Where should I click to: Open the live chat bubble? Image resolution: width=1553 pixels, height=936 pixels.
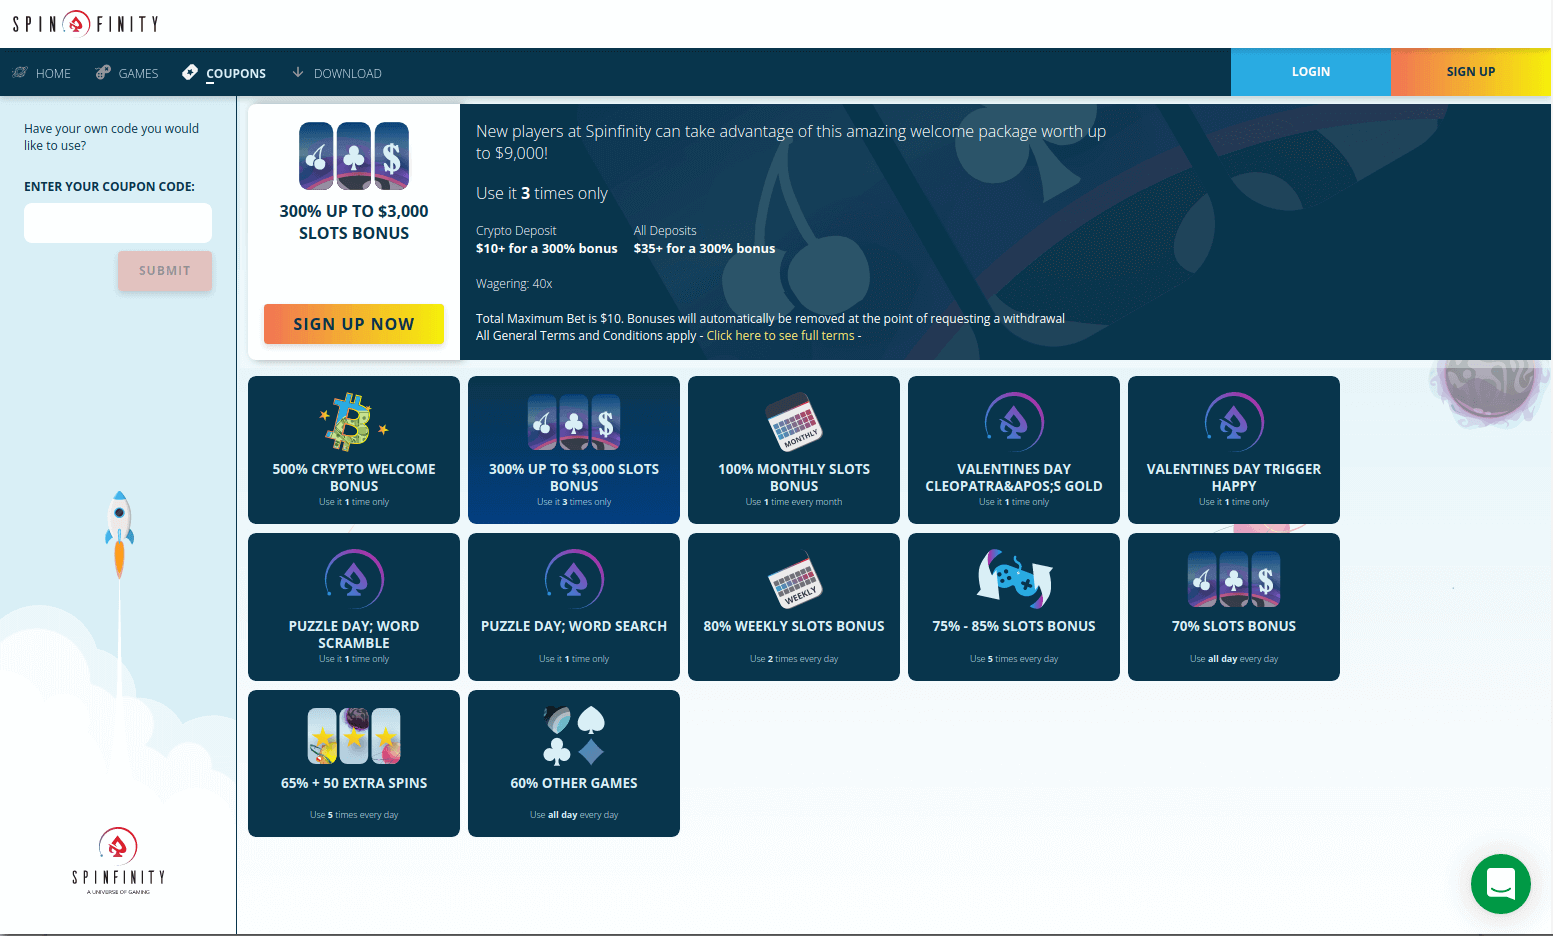[x=1500, y=884]
